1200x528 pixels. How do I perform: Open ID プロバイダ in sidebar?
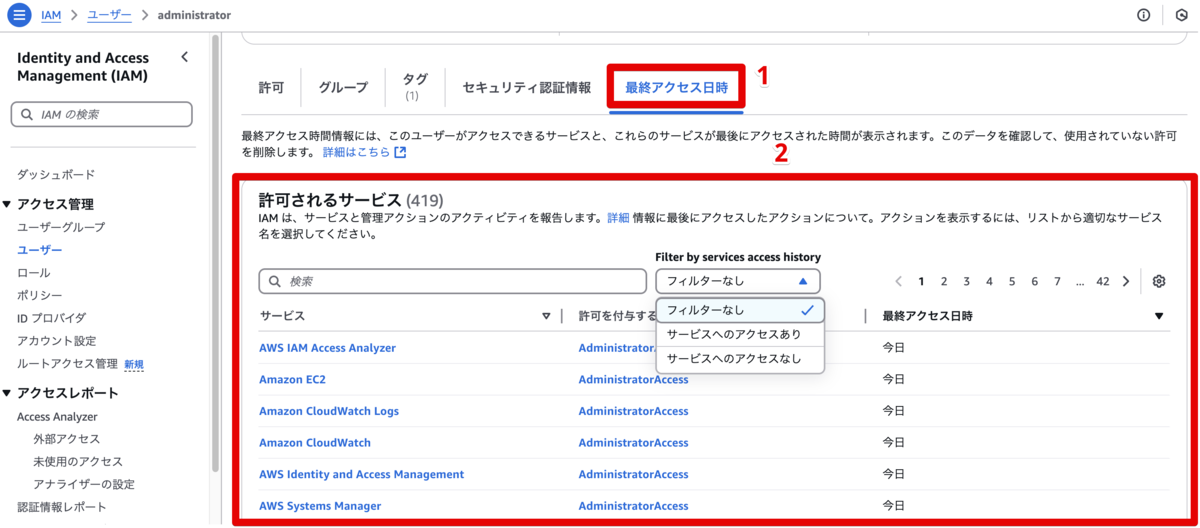[x=51, y=318]
